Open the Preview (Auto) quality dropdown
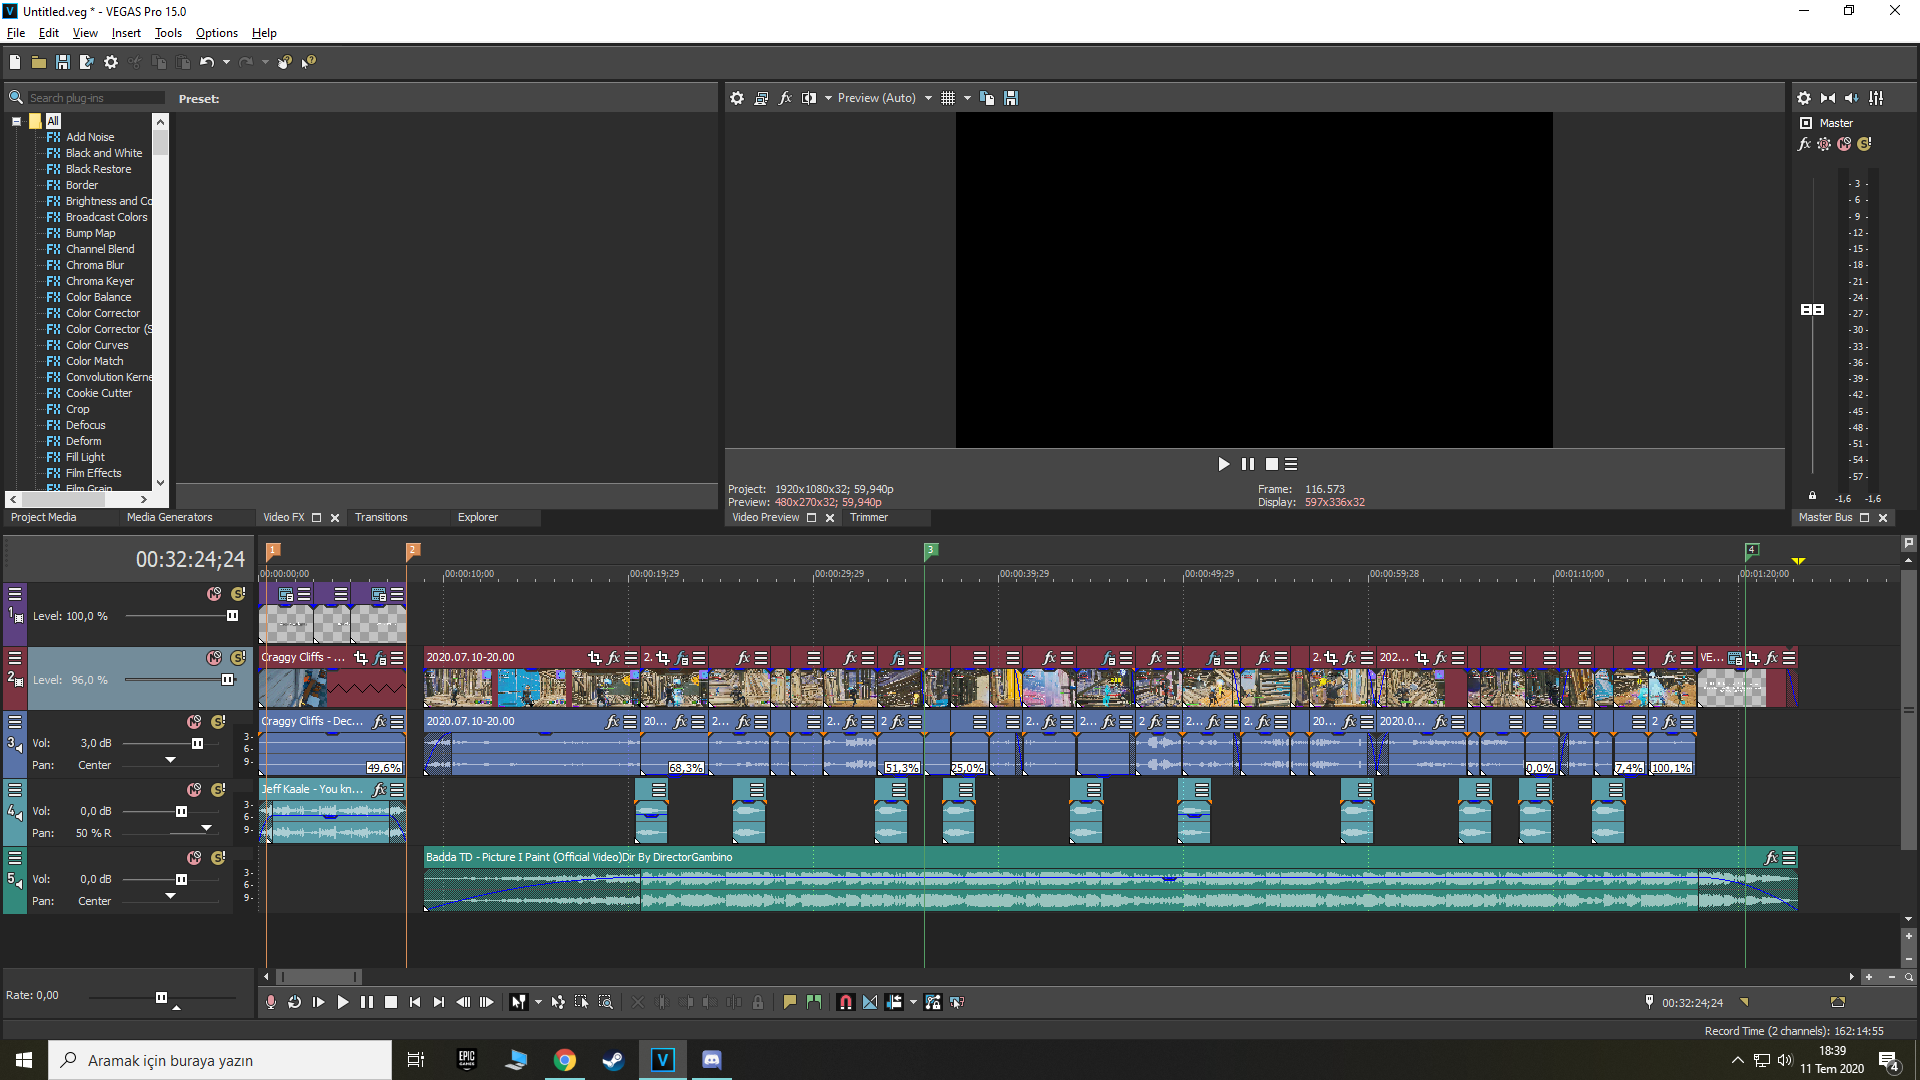 928,98
